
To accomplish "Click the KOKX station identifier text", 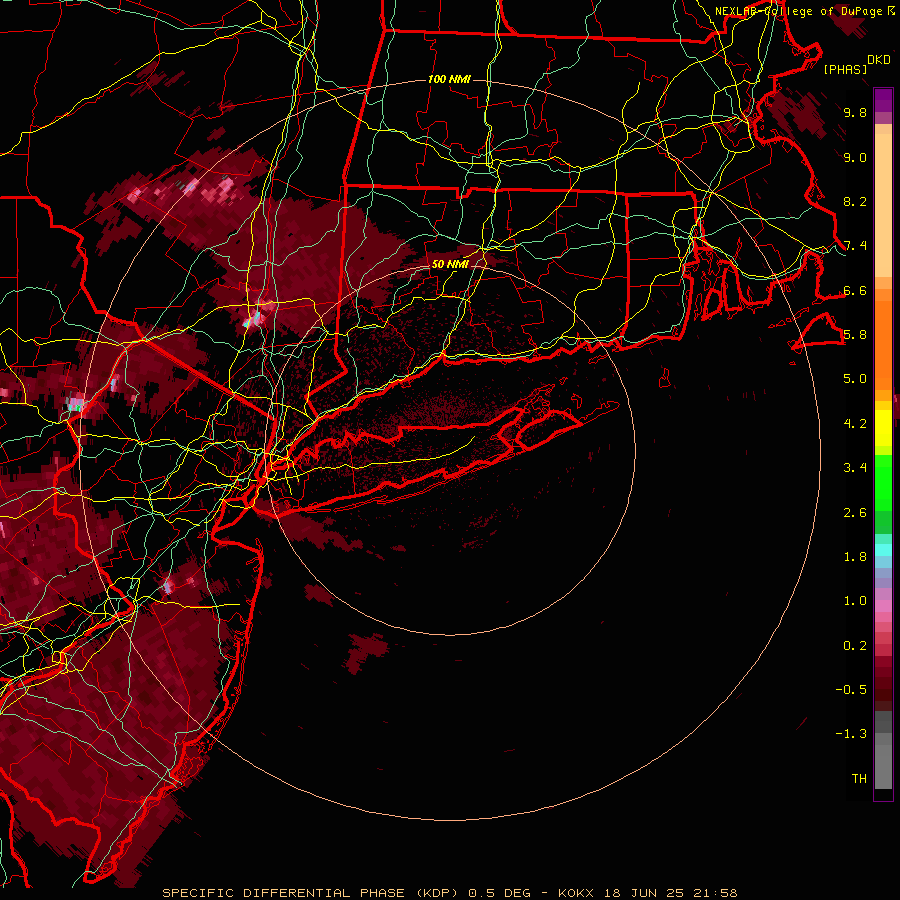I will (x=577, y=893).
